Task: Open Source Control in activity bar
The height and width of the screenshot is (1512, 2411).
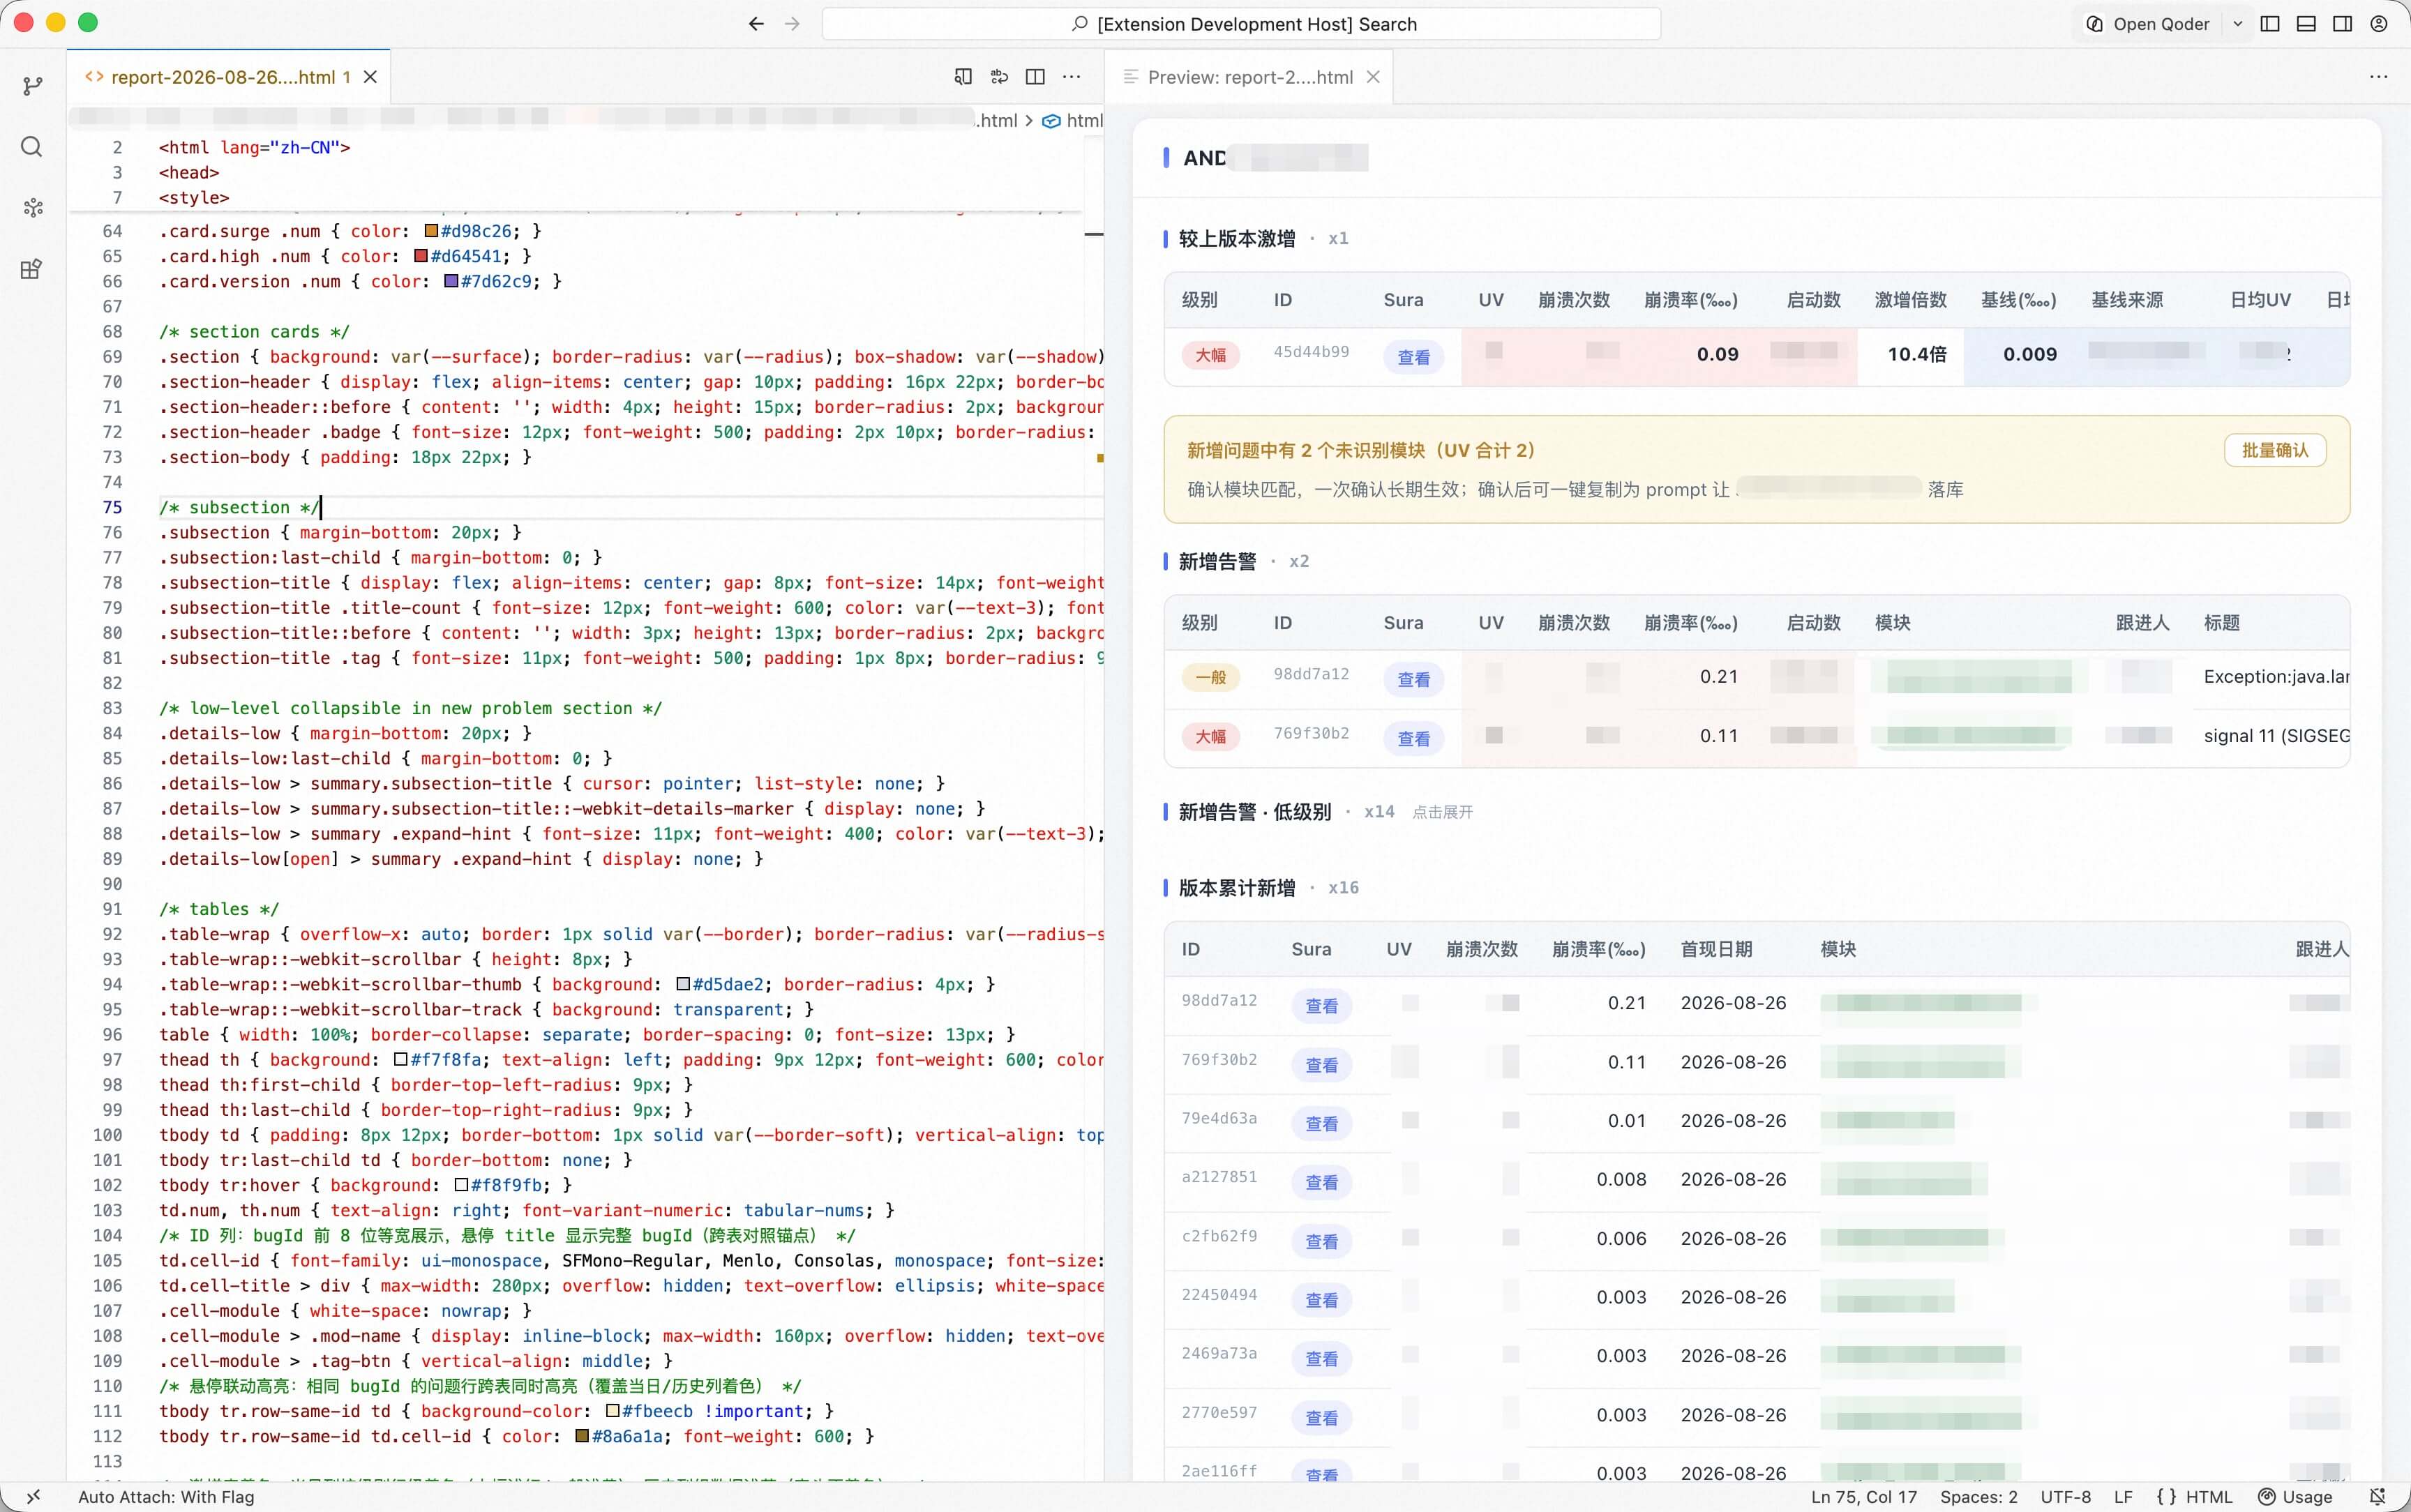Action: coord(32,86)
